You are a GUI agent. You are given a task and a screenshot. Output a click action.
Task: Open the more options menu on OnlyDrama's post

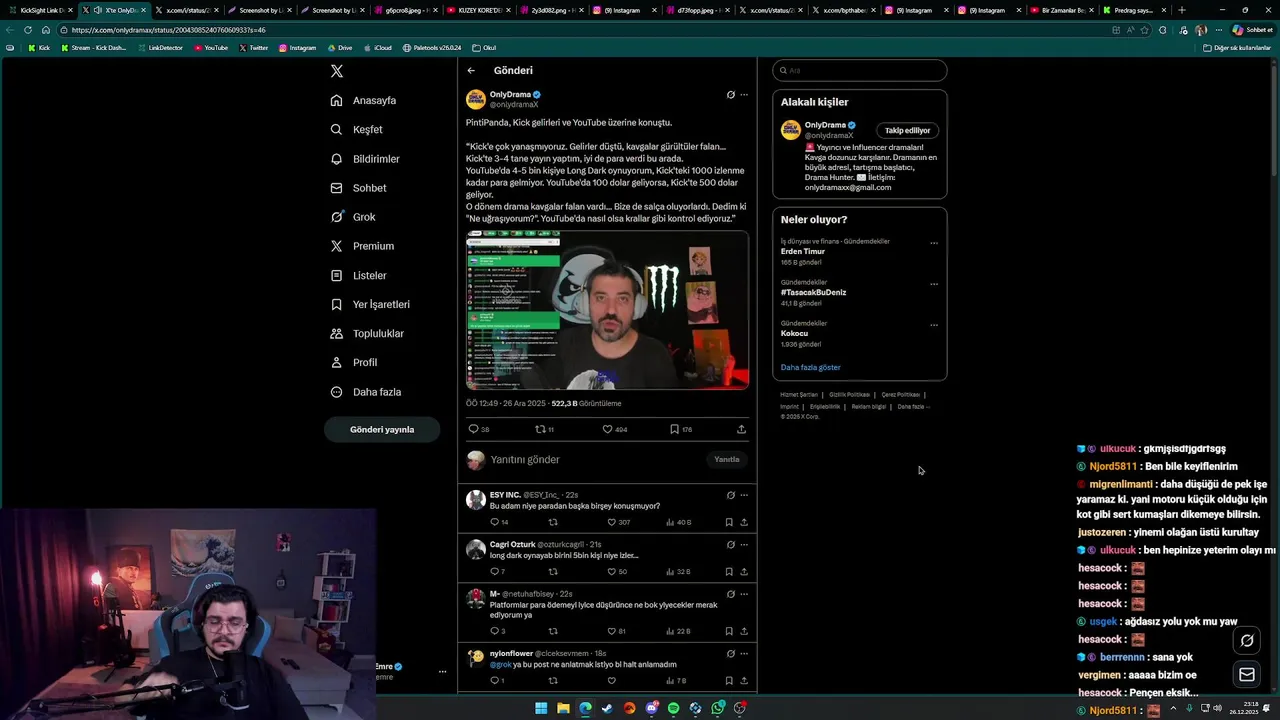[744, 95]
